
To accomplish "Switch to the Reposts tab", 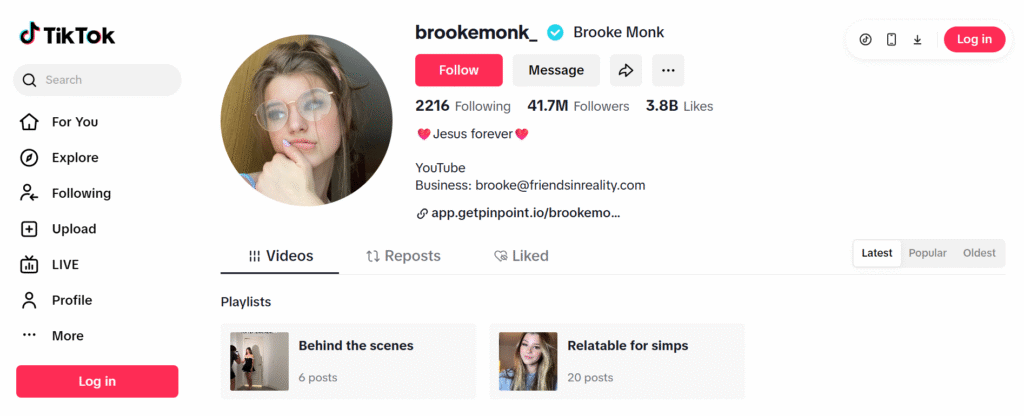I will pyautogui.click(x=403, y=256).
